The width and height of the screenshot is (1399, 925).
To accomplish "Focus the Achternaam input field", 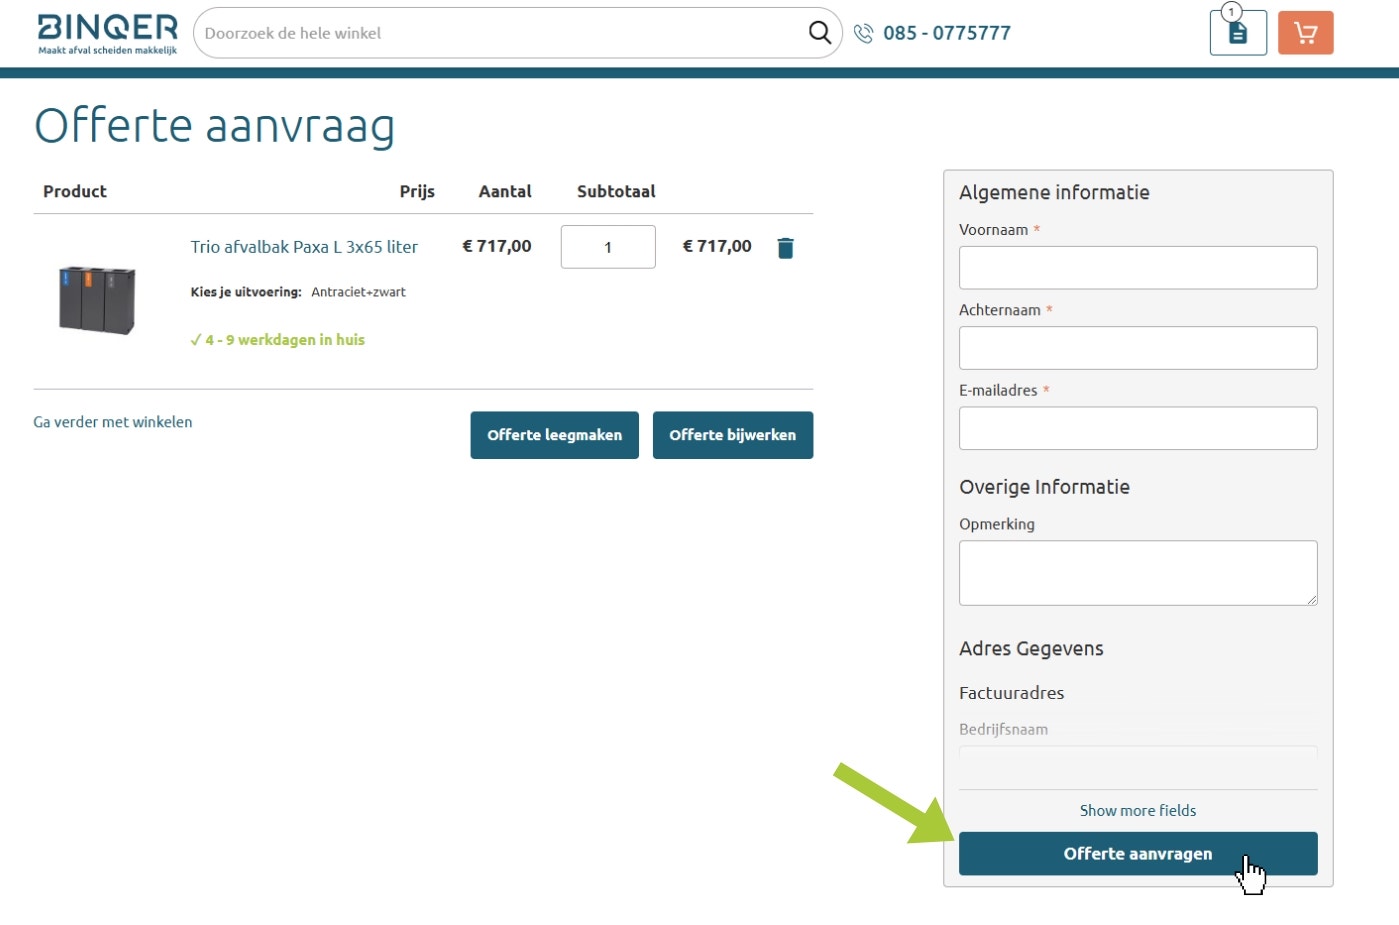I will 1137,347.
